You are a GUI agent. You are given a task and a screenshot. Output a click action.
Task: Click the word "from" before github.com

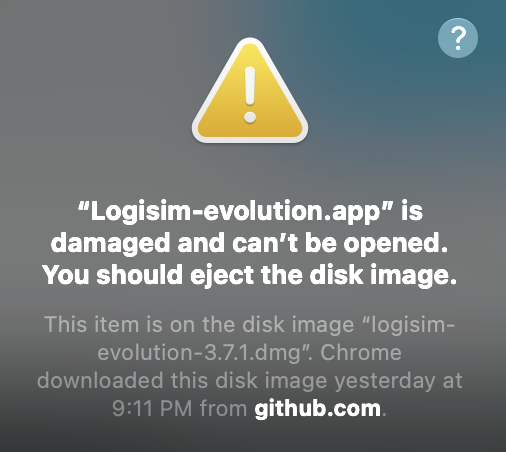pos(223,408)
